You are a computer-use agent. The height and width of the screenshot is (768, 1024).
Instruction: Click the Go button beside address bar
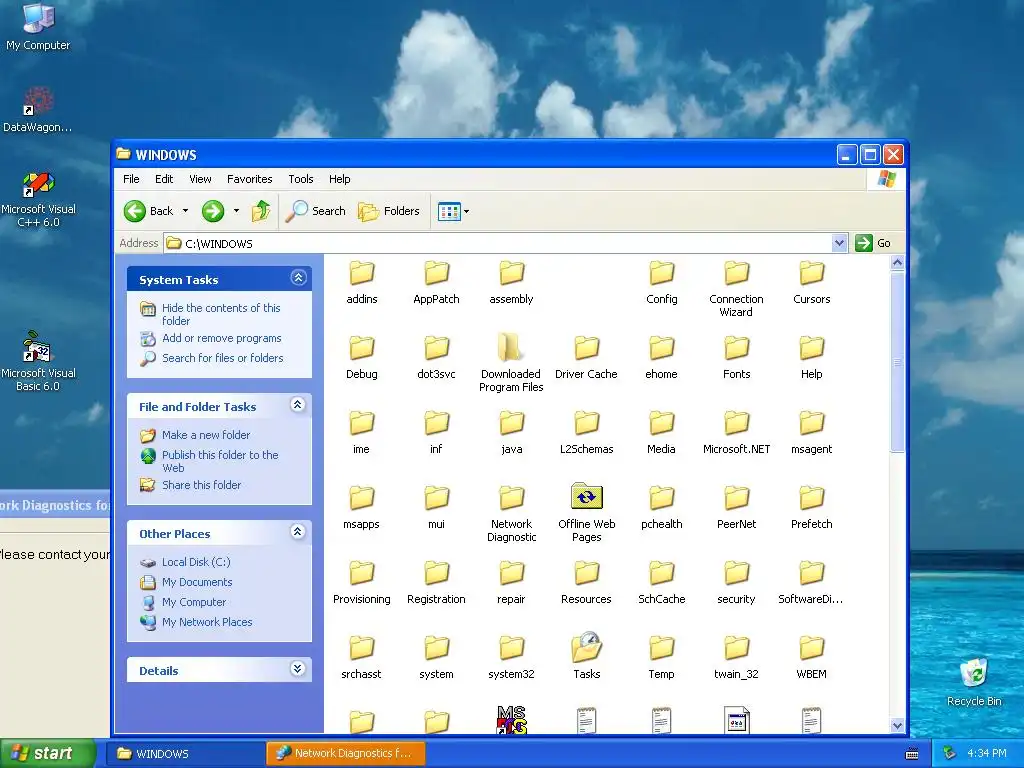(x=873, y=243)
